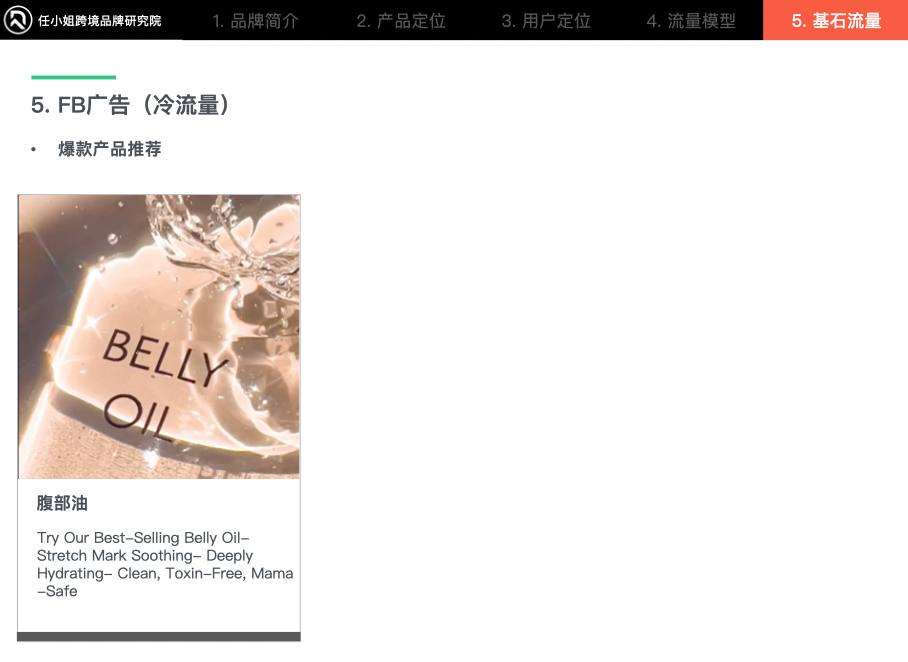The height and width of the screenshot is (662, 908).
Task: Go to the 4. 流量模型 tab
Action: coord(691,21)
